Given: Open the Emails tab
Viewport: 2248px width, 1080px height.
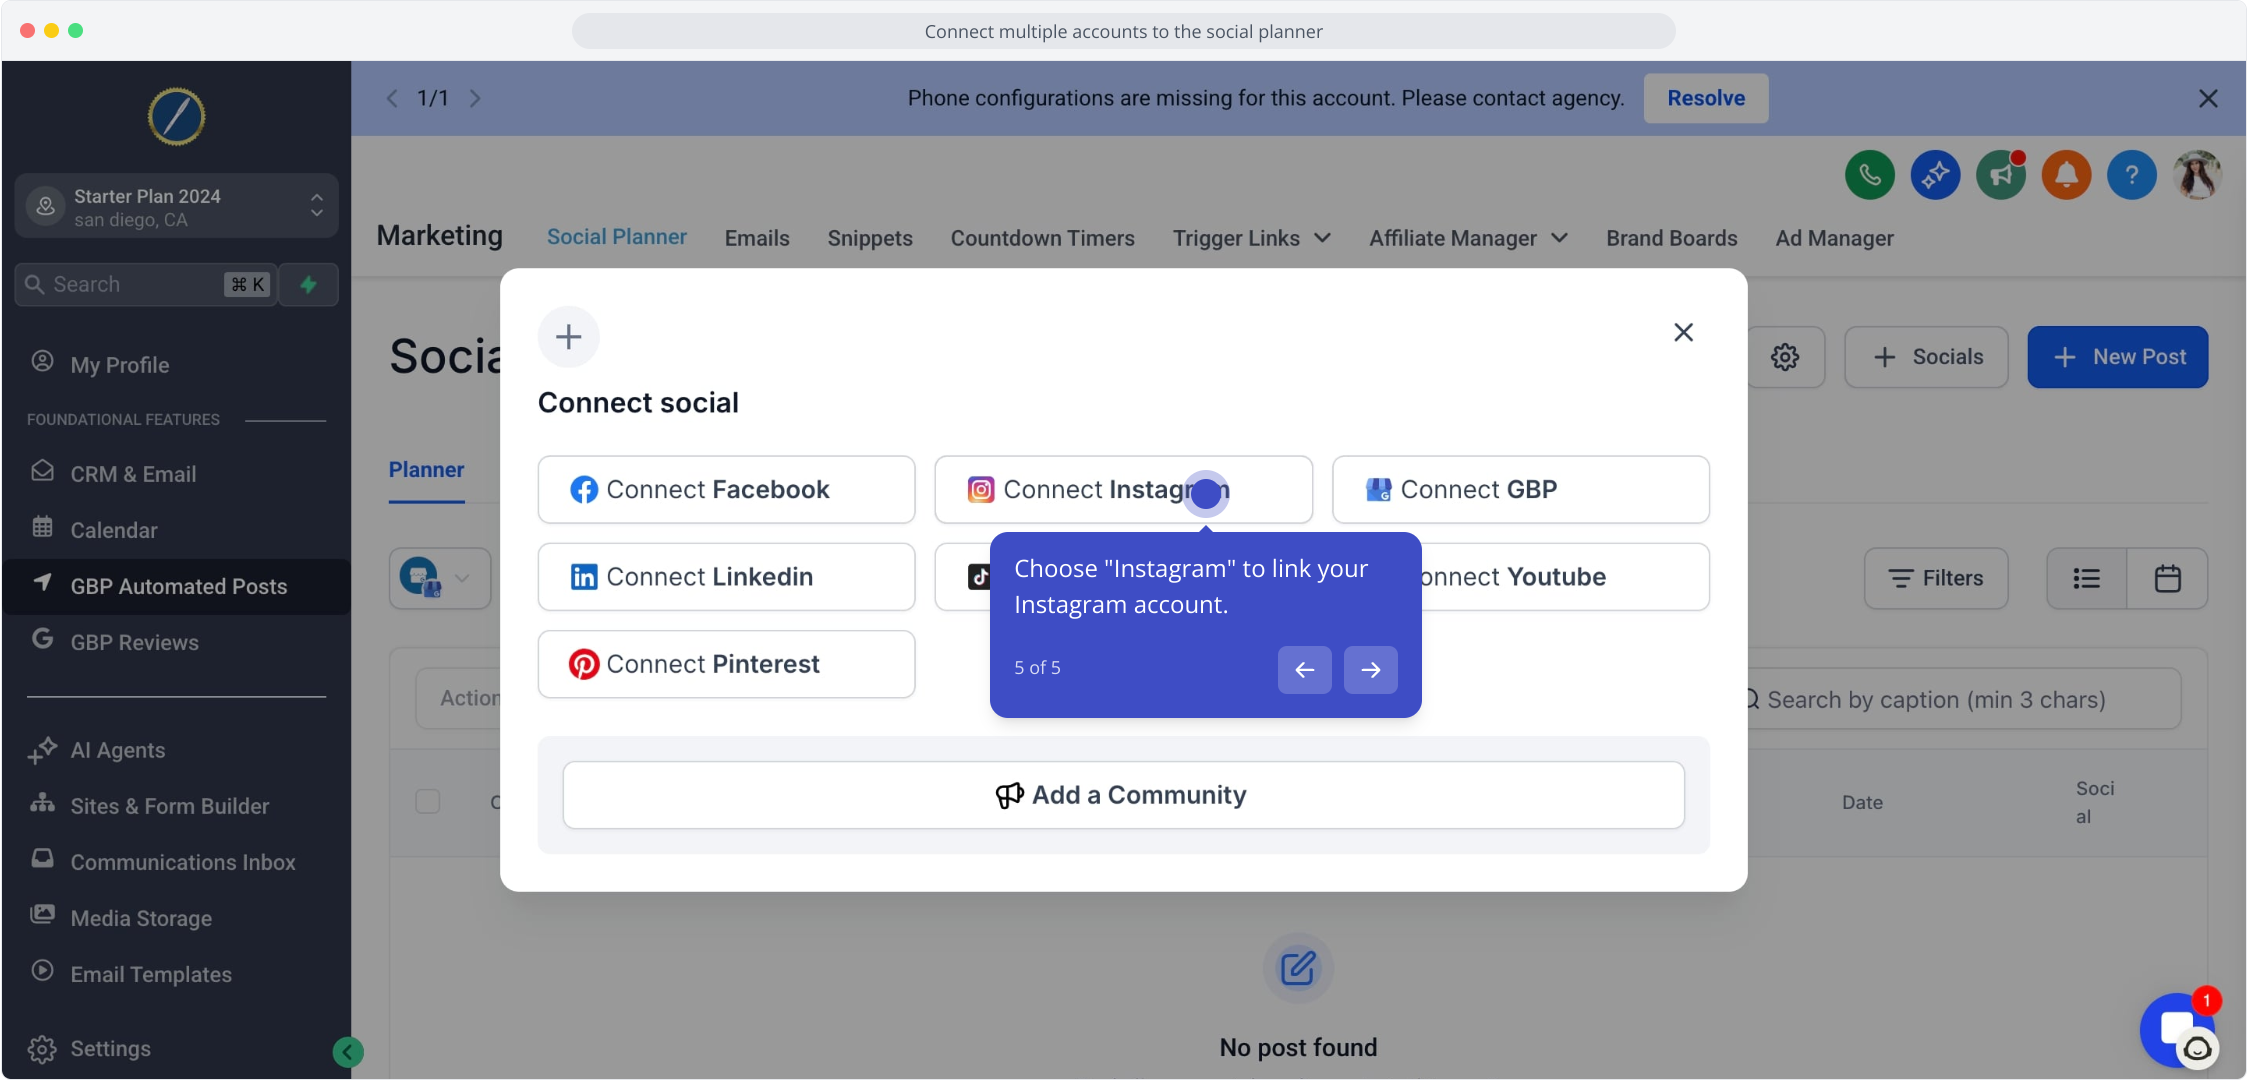Looking at the screenshot, I should pos(757,238).
